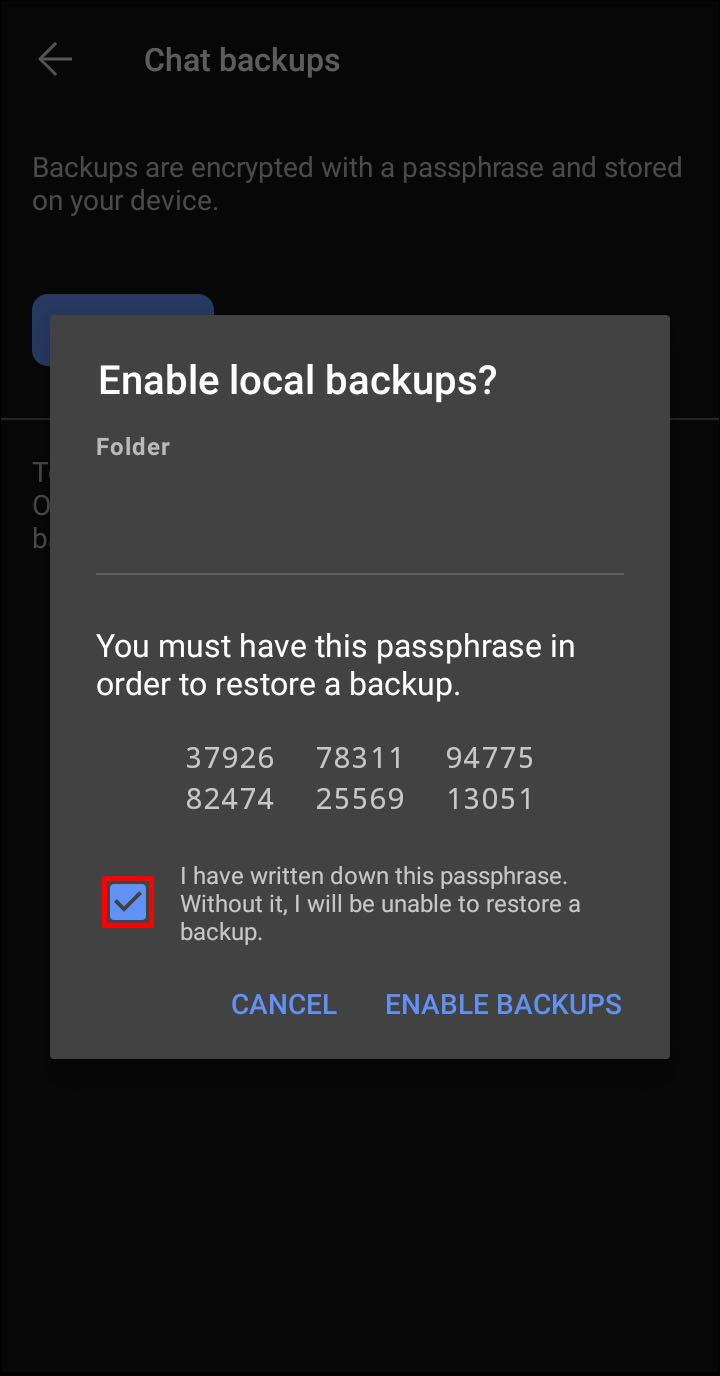Tap the Folder label
Screen dimensions: 720x1376
point(133,447)
